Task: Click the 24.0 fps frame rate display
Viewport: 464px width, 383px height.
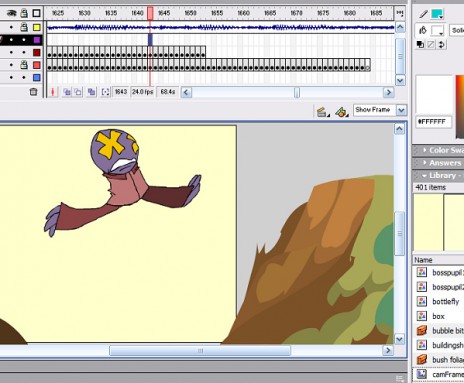Action: pyautogui.click(x=143, y=92)
